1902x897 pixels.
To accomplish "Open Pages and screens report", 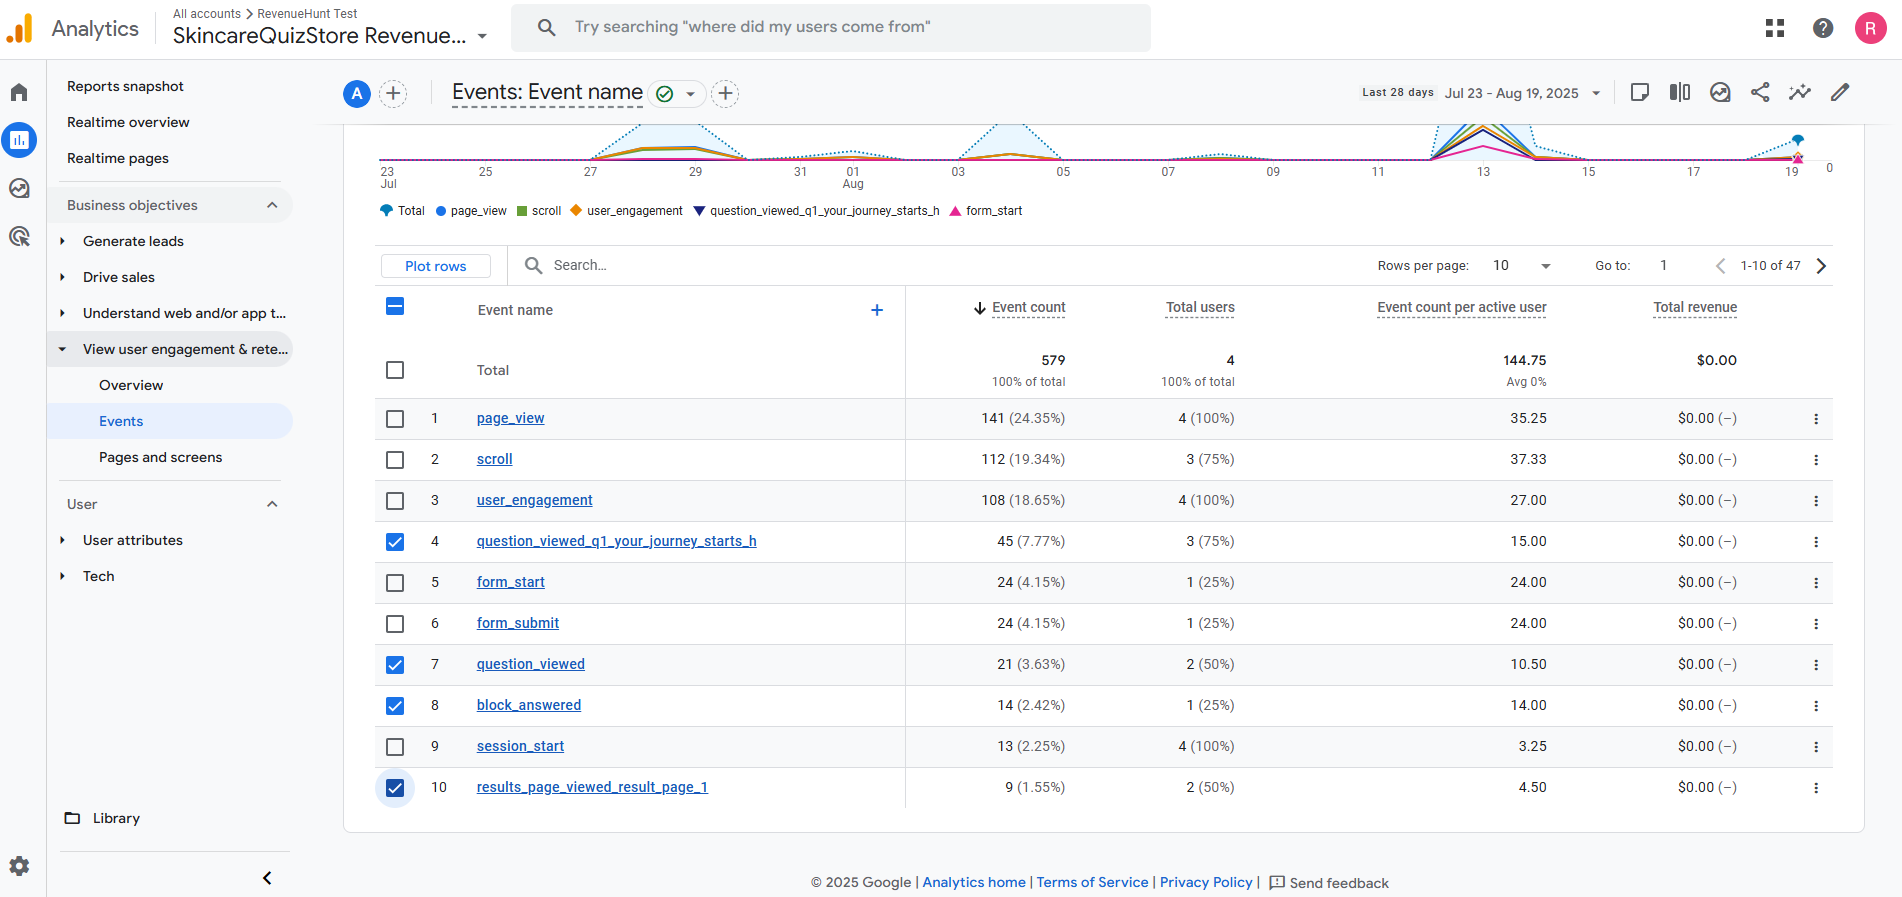I will (x=160, y=457).
